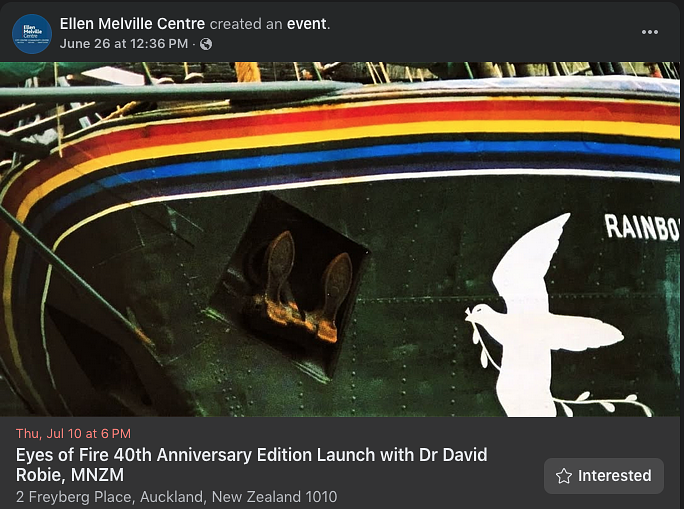Screen dimensions: 684x509
Task: Click the Thu, Jul 10 at 6 PM date
Action: tap(73, 434)
